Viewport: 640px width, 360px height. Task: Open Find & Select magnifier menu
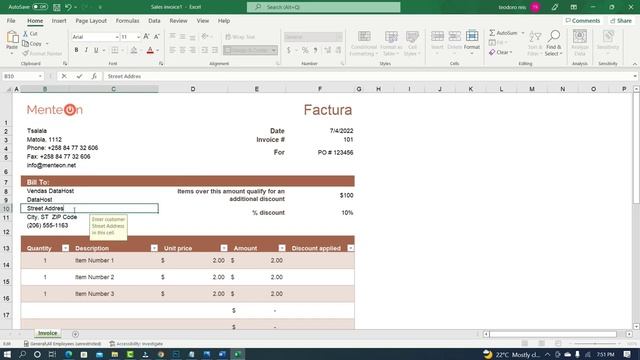tap(553, 43)
